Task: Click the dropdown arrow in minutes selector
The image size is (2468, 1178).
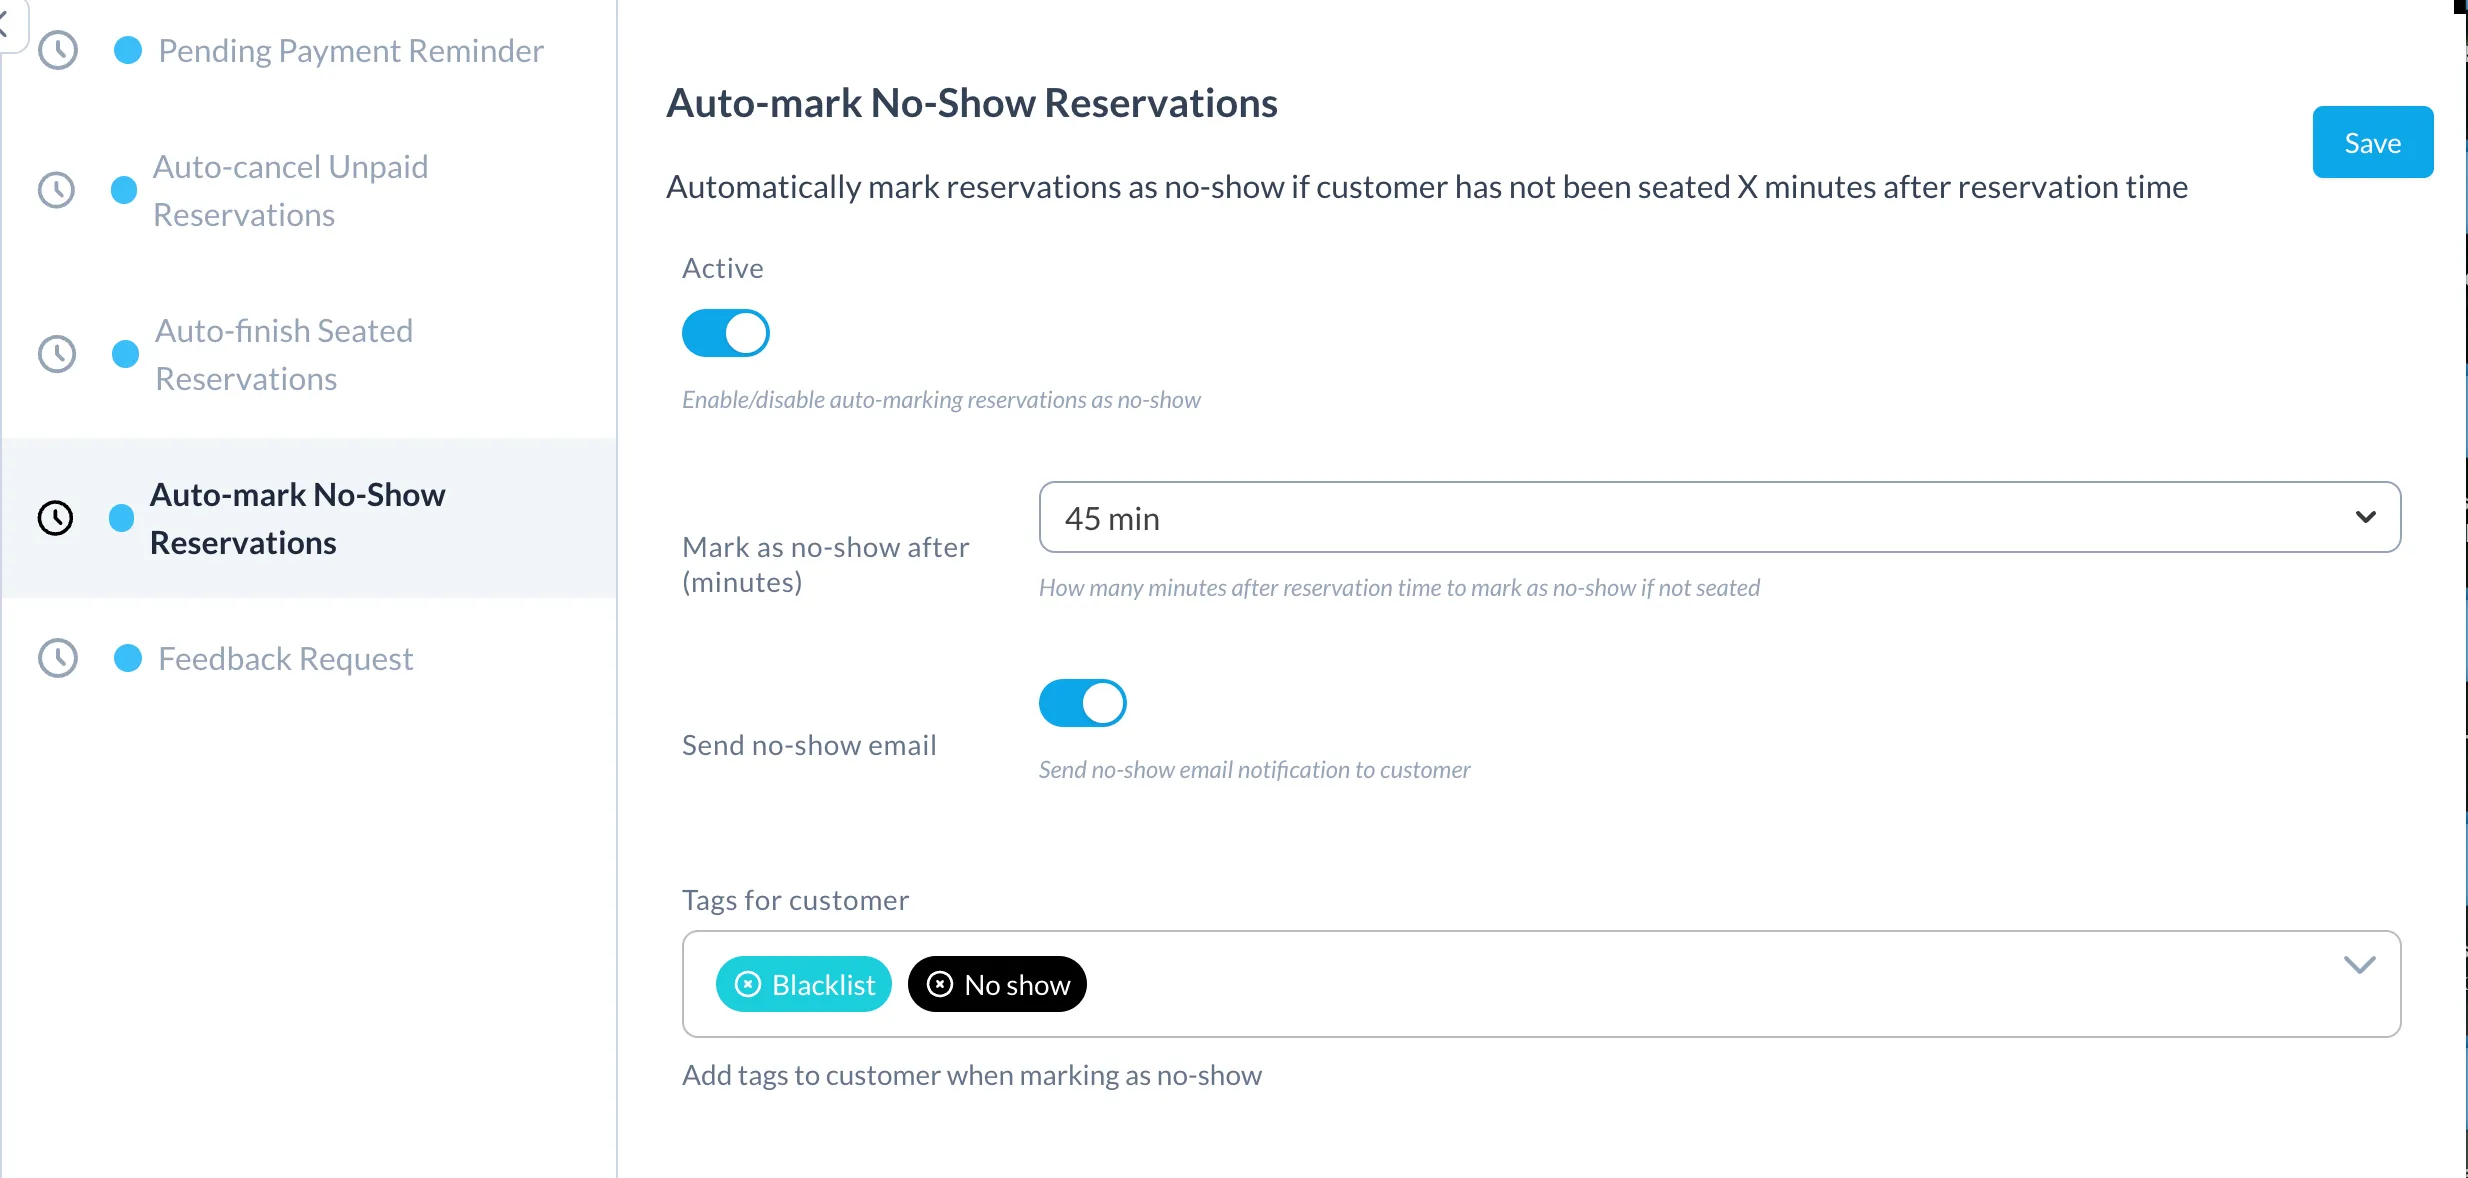Action: [x=2366, y=517]
